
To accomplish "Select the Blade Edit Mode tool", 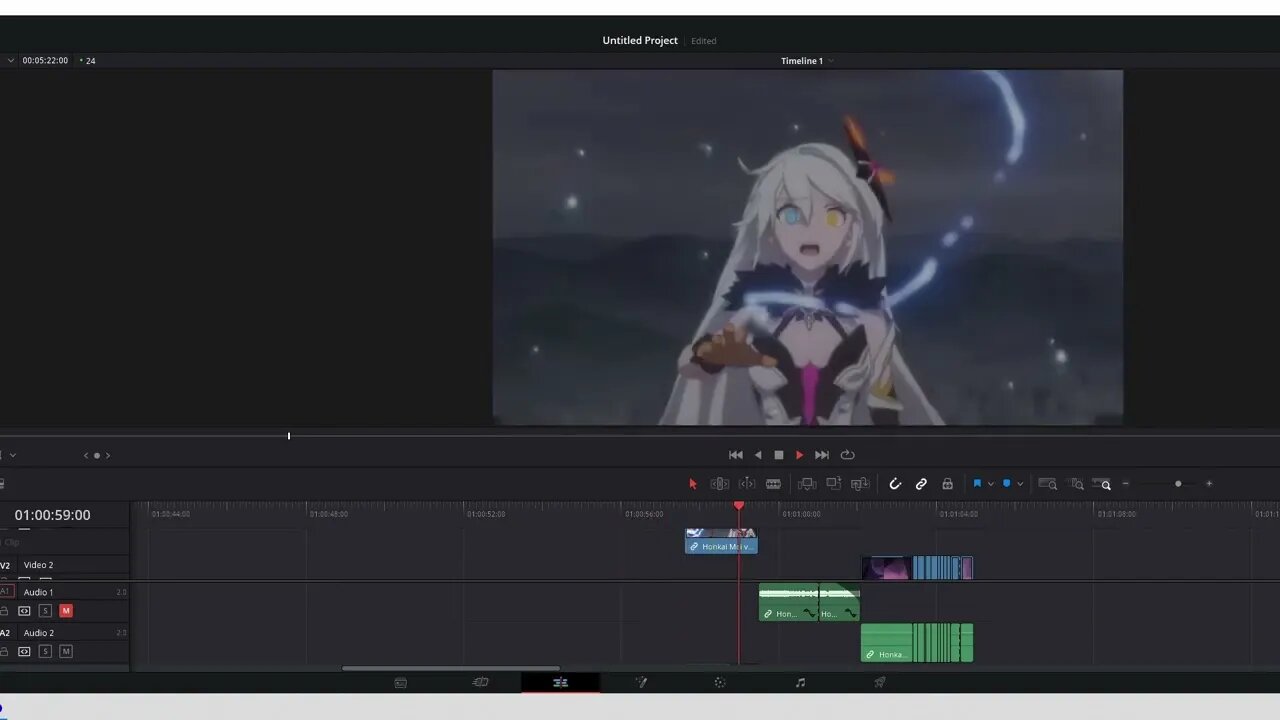I will [x=773, y=484].
